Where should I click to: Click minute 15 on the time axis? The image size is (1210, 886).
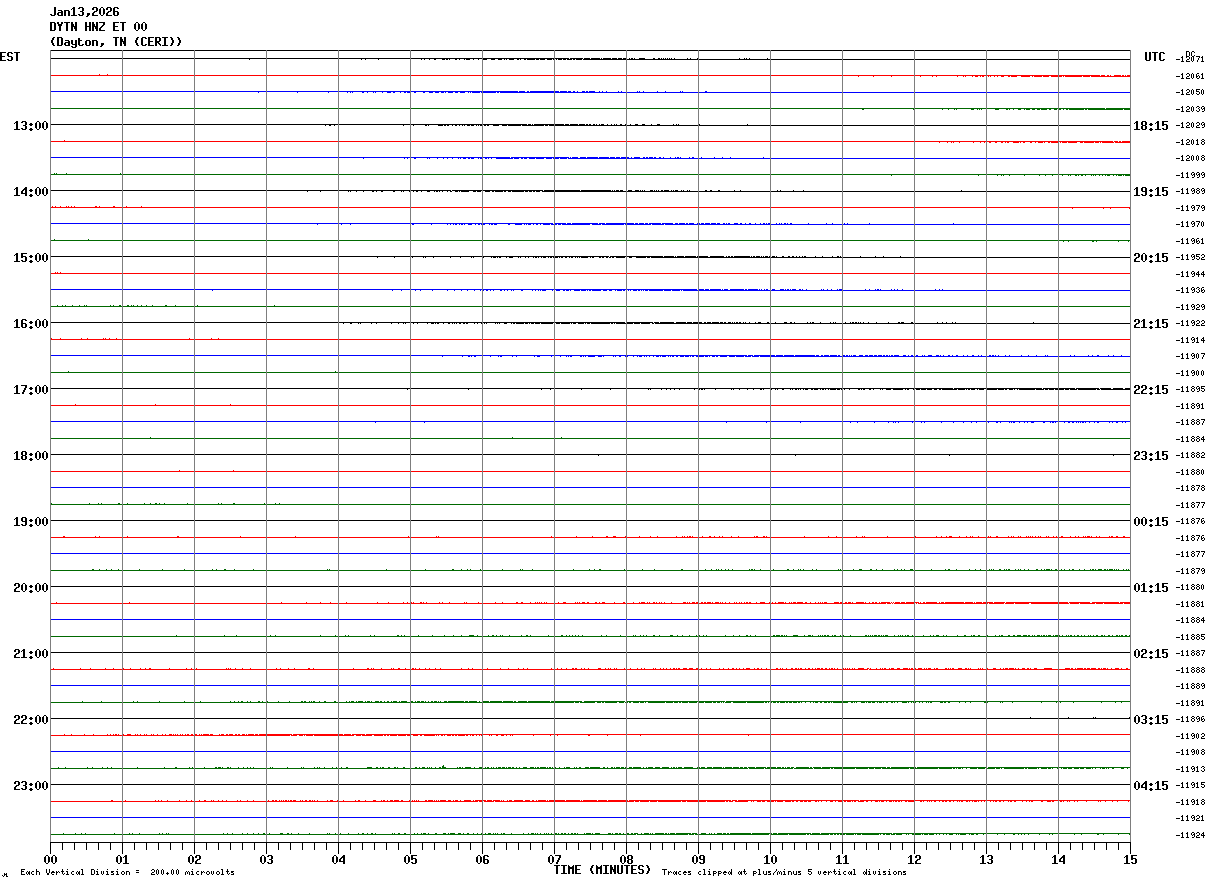pyautogui.click(x=1130, y=859)
